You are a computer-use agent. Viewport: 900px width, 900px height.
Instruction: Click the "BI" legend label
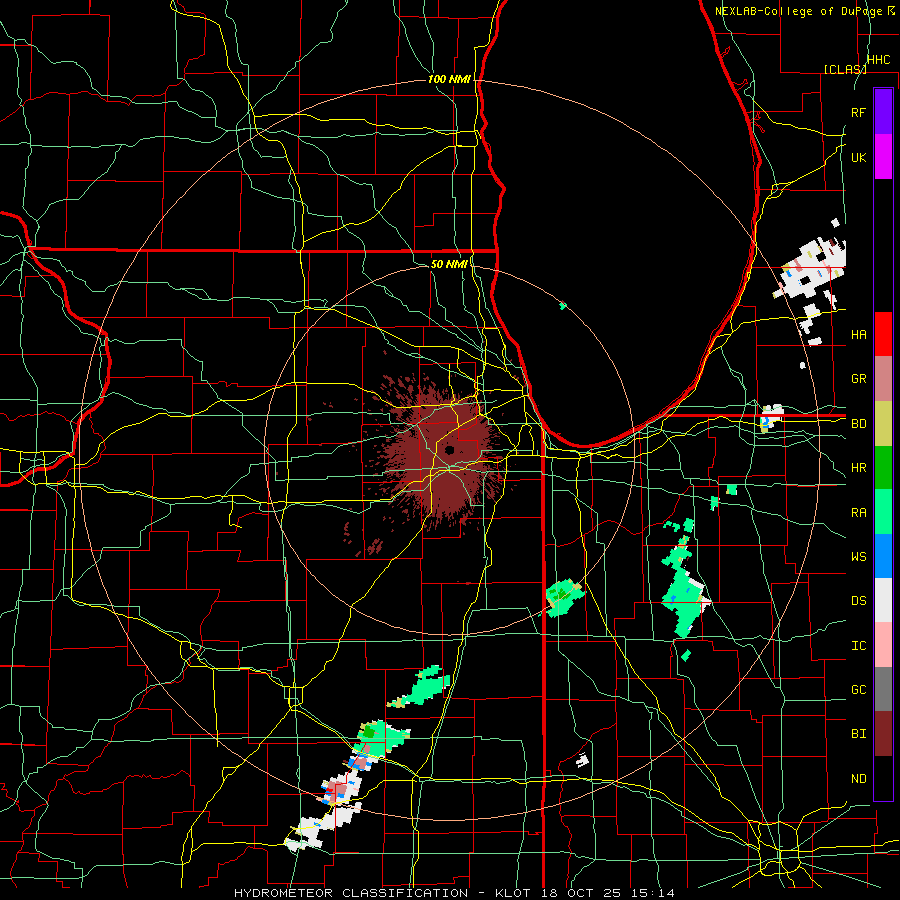859,734
